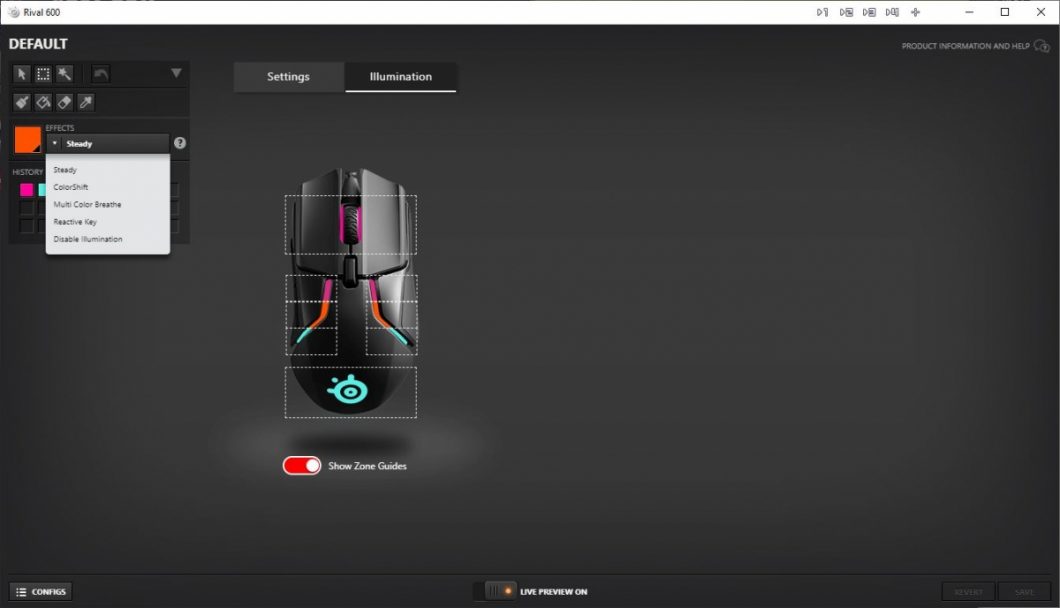Click the undo arrow icon
This screenshot has height=608, width=1060.
click(99, 73)
